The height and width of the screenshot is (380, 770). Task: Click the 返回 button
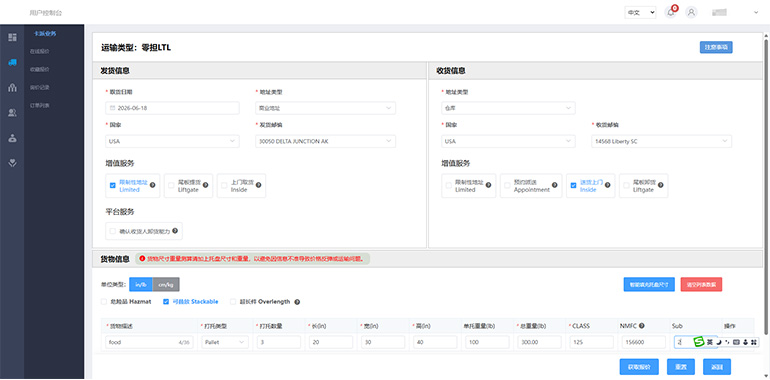click(717, 367)
